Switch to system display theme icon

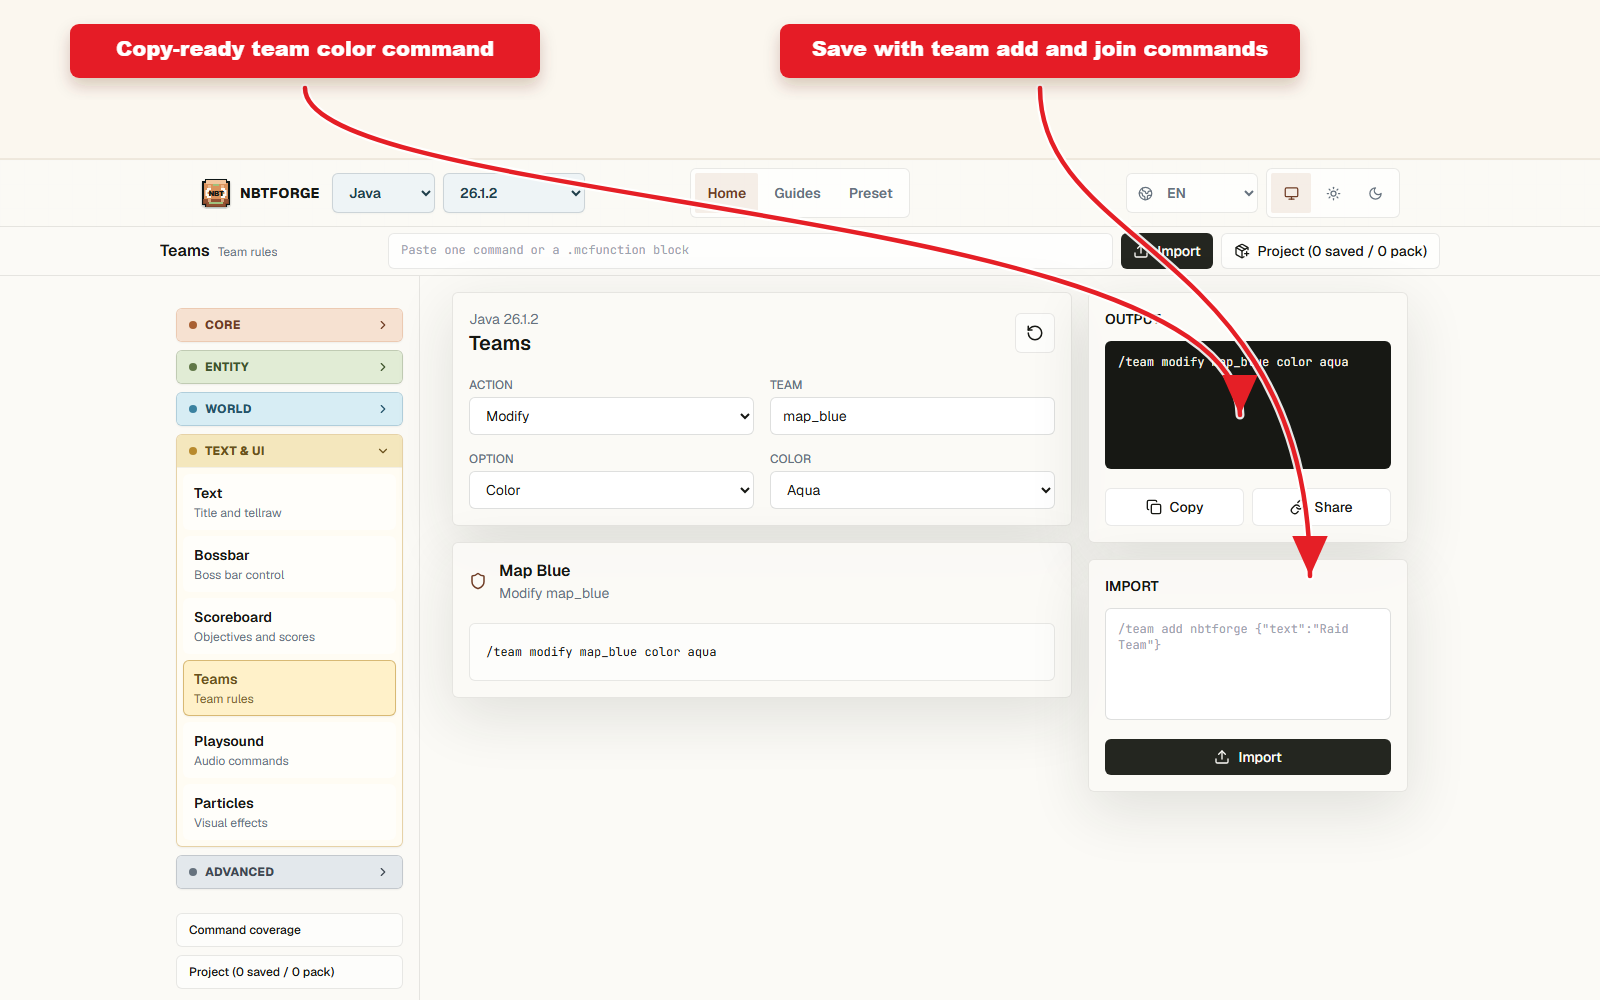[1291, 193]
